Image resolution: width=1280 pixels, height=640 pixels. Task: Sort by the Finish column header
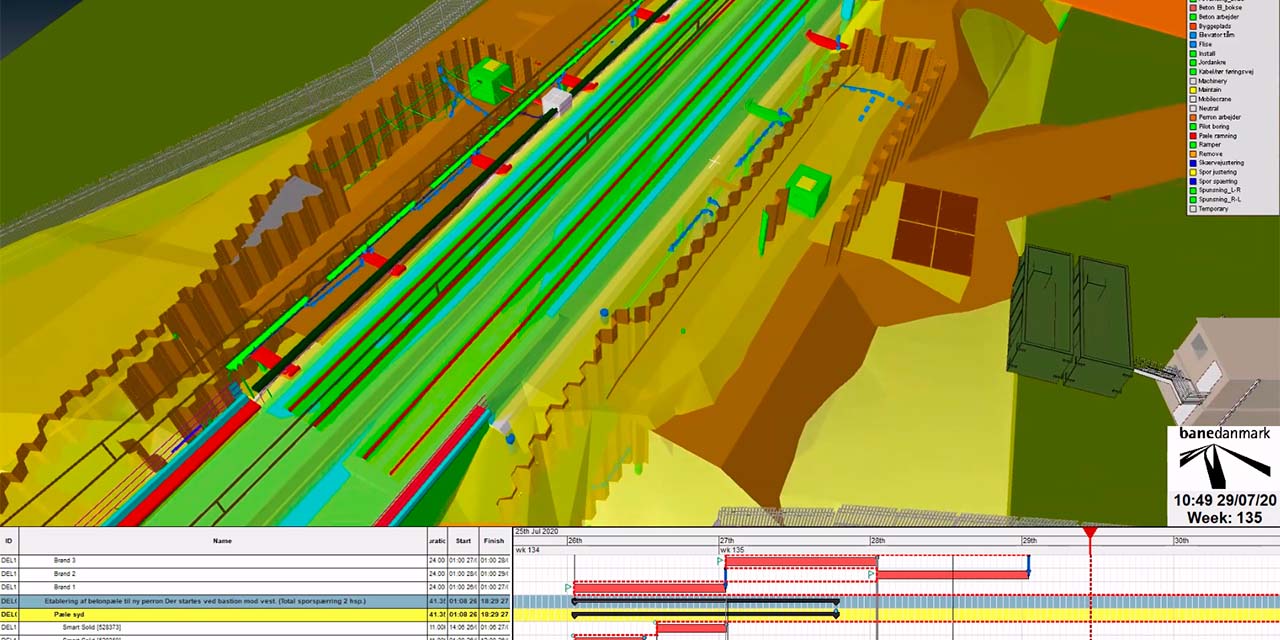[x=494, y=541]
